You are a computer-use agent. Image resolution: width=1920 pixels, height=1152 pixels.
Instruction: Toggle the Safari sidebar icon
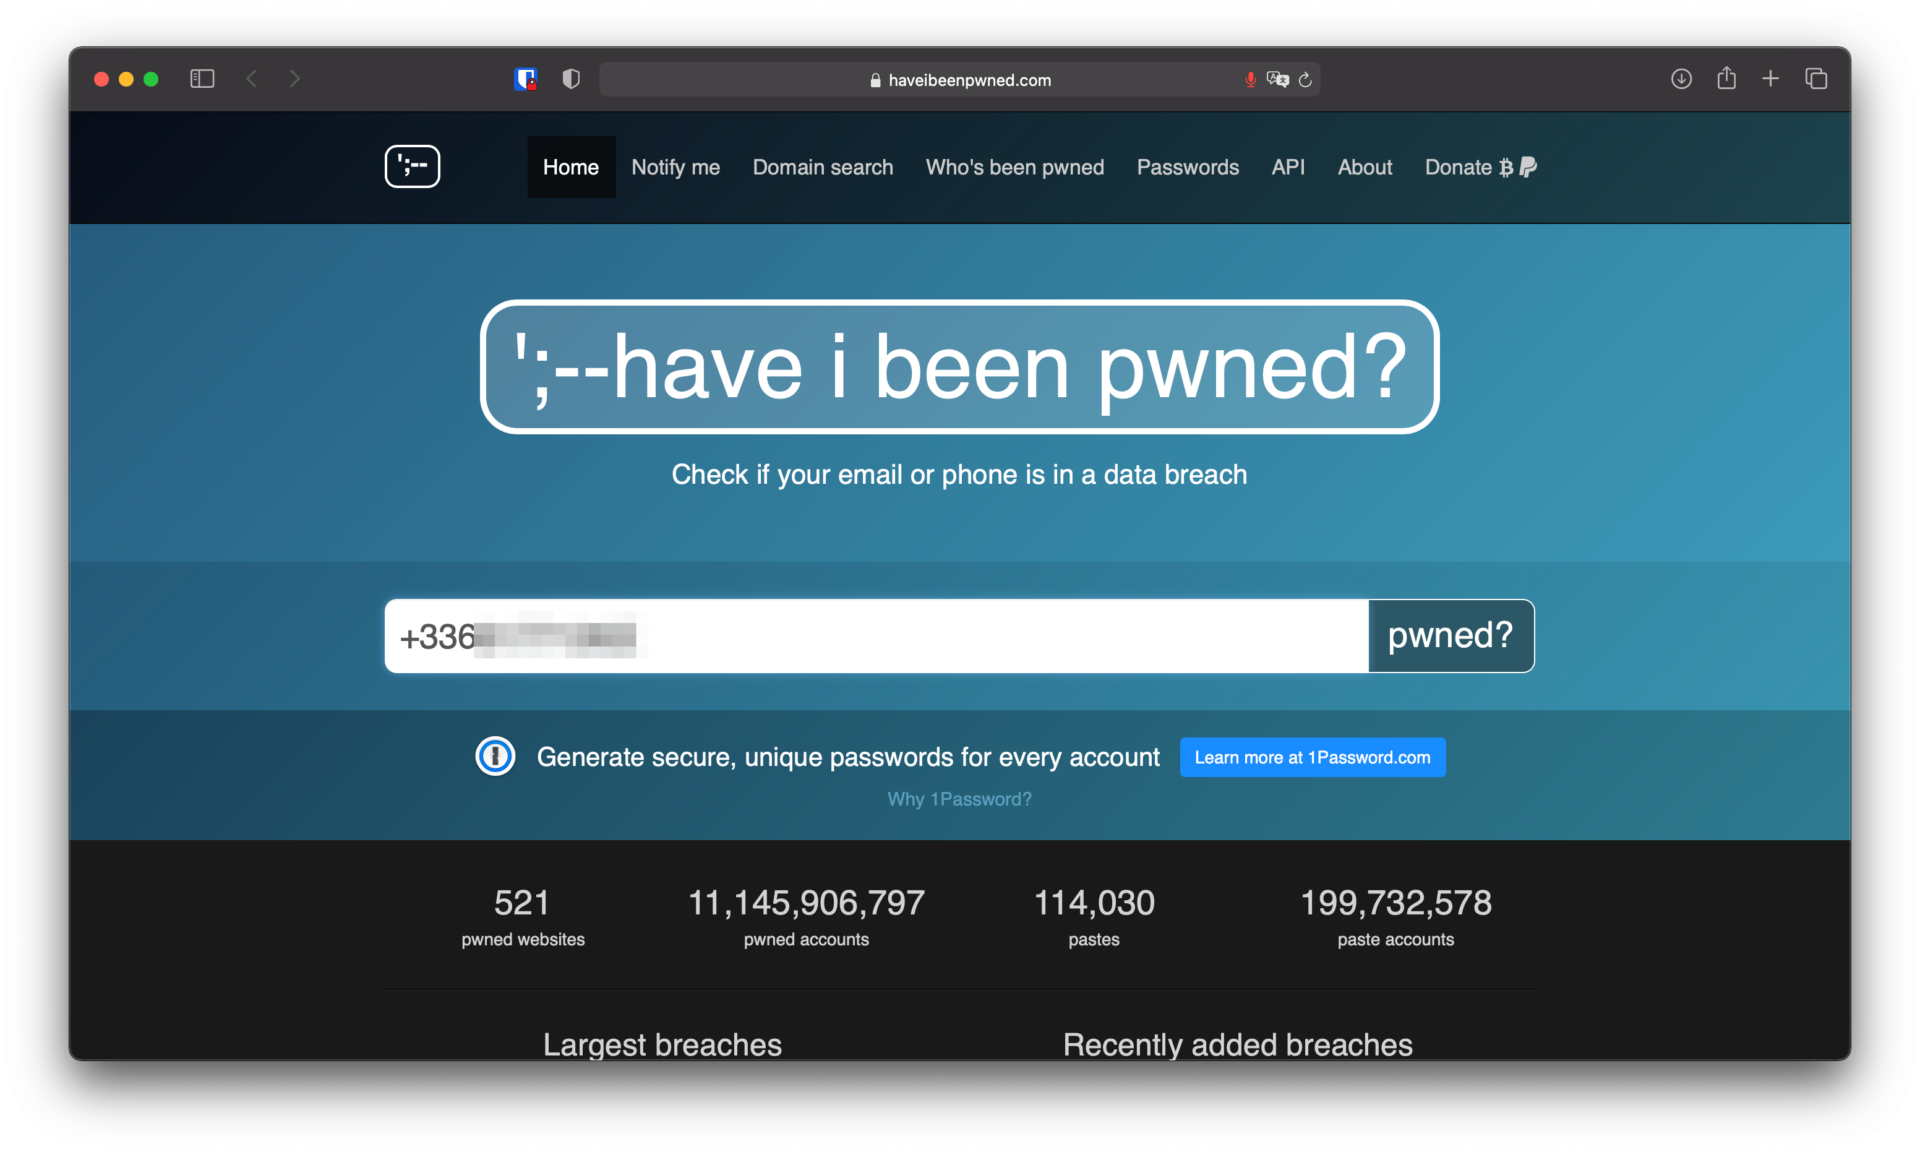coord(202,78)
